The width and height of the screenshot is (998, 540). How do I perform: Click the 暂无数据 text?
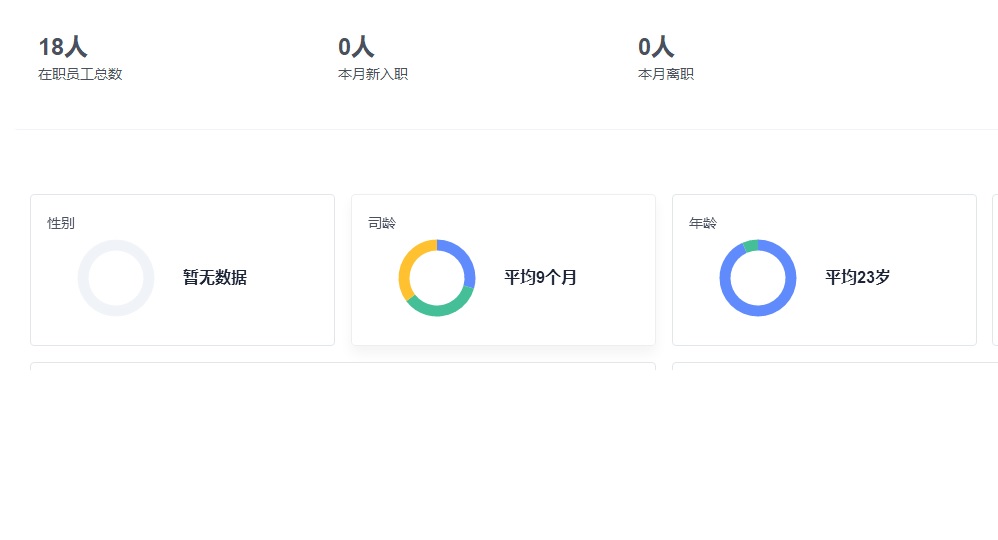coord(215,278)
